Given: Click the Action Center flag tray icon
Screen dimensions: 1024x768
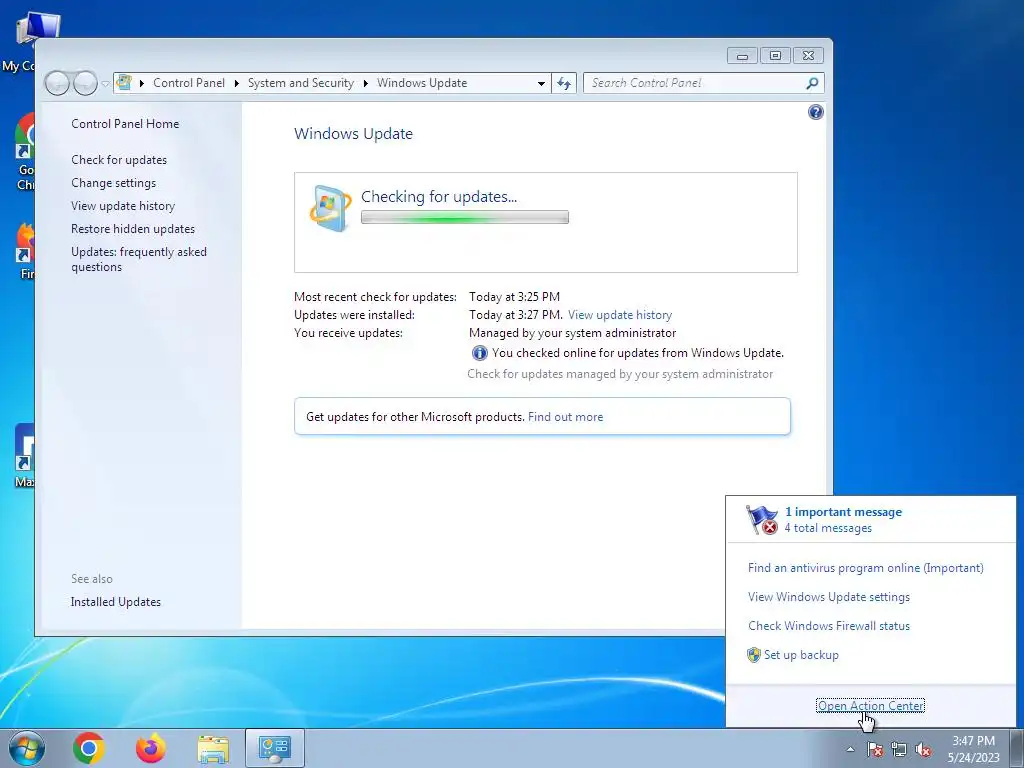Looking at the screenshot, I should click(x=875, y=749).
